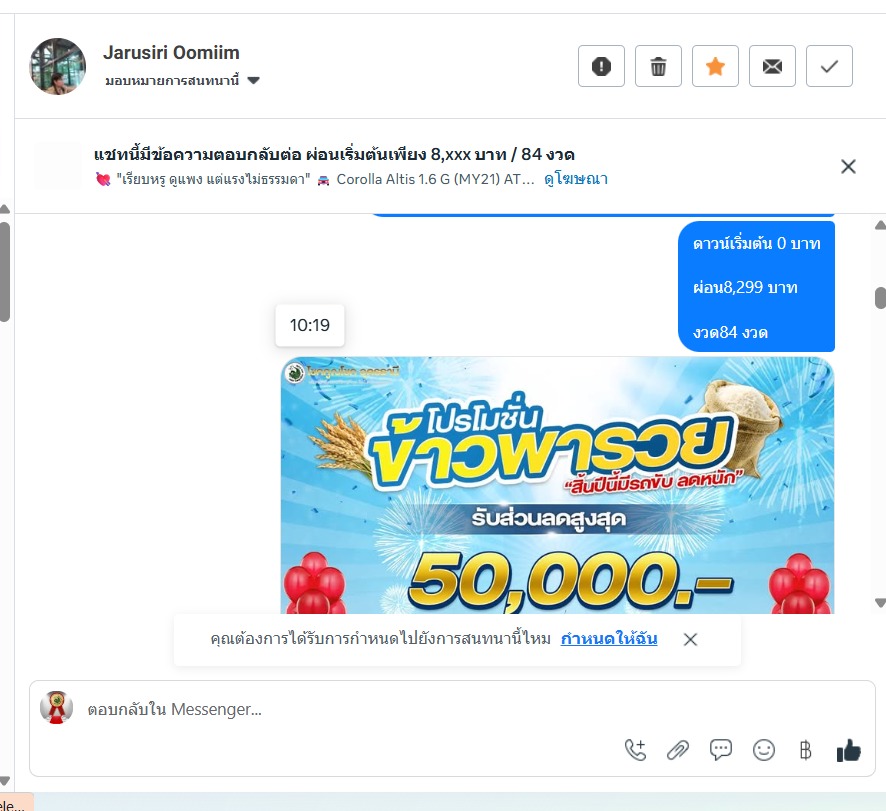The height and width of the screenshot is (811, 886).
Task: Open the assign conversation dropdown arrow
Action: [x=254, y=80]
